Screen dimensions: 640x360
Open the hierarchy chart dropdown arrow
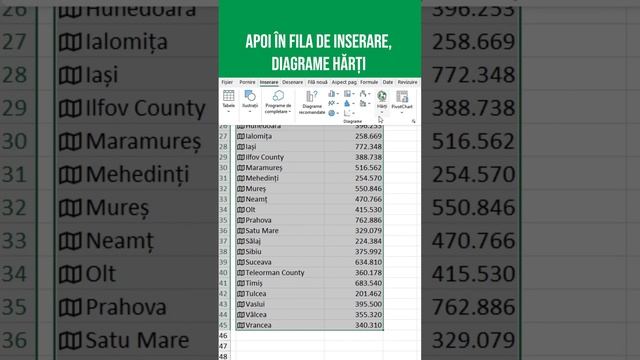pyautogui.click(x=353, y=94)
